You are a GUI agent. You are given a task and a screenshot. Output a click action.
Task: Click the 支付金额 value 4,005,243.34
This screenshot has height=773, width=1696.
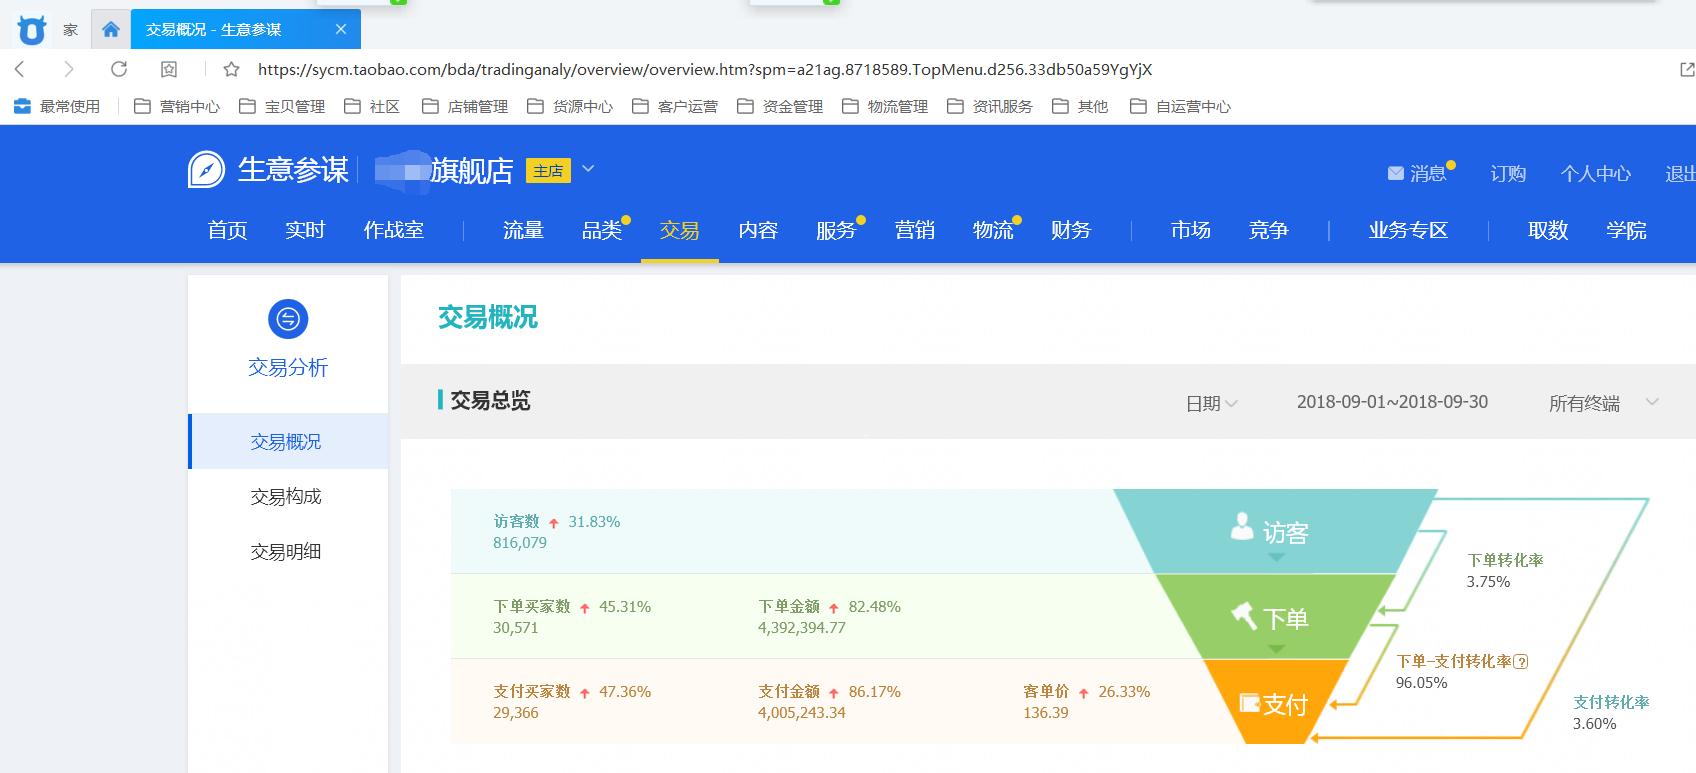tap(802, 713)
